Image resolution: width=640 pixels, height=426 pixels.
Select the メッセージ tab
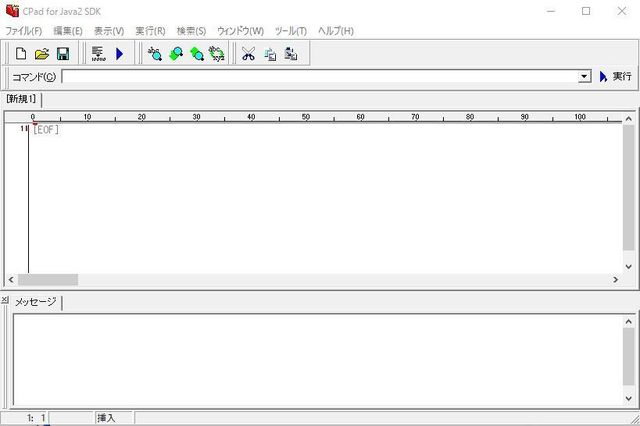(36, 302)
